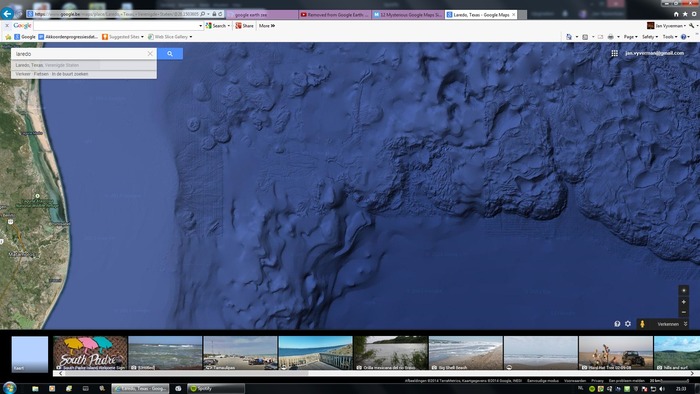Screen dimensions: 700x394
Task: Open the browser Home icon
Action: click(x=676, y=14)
